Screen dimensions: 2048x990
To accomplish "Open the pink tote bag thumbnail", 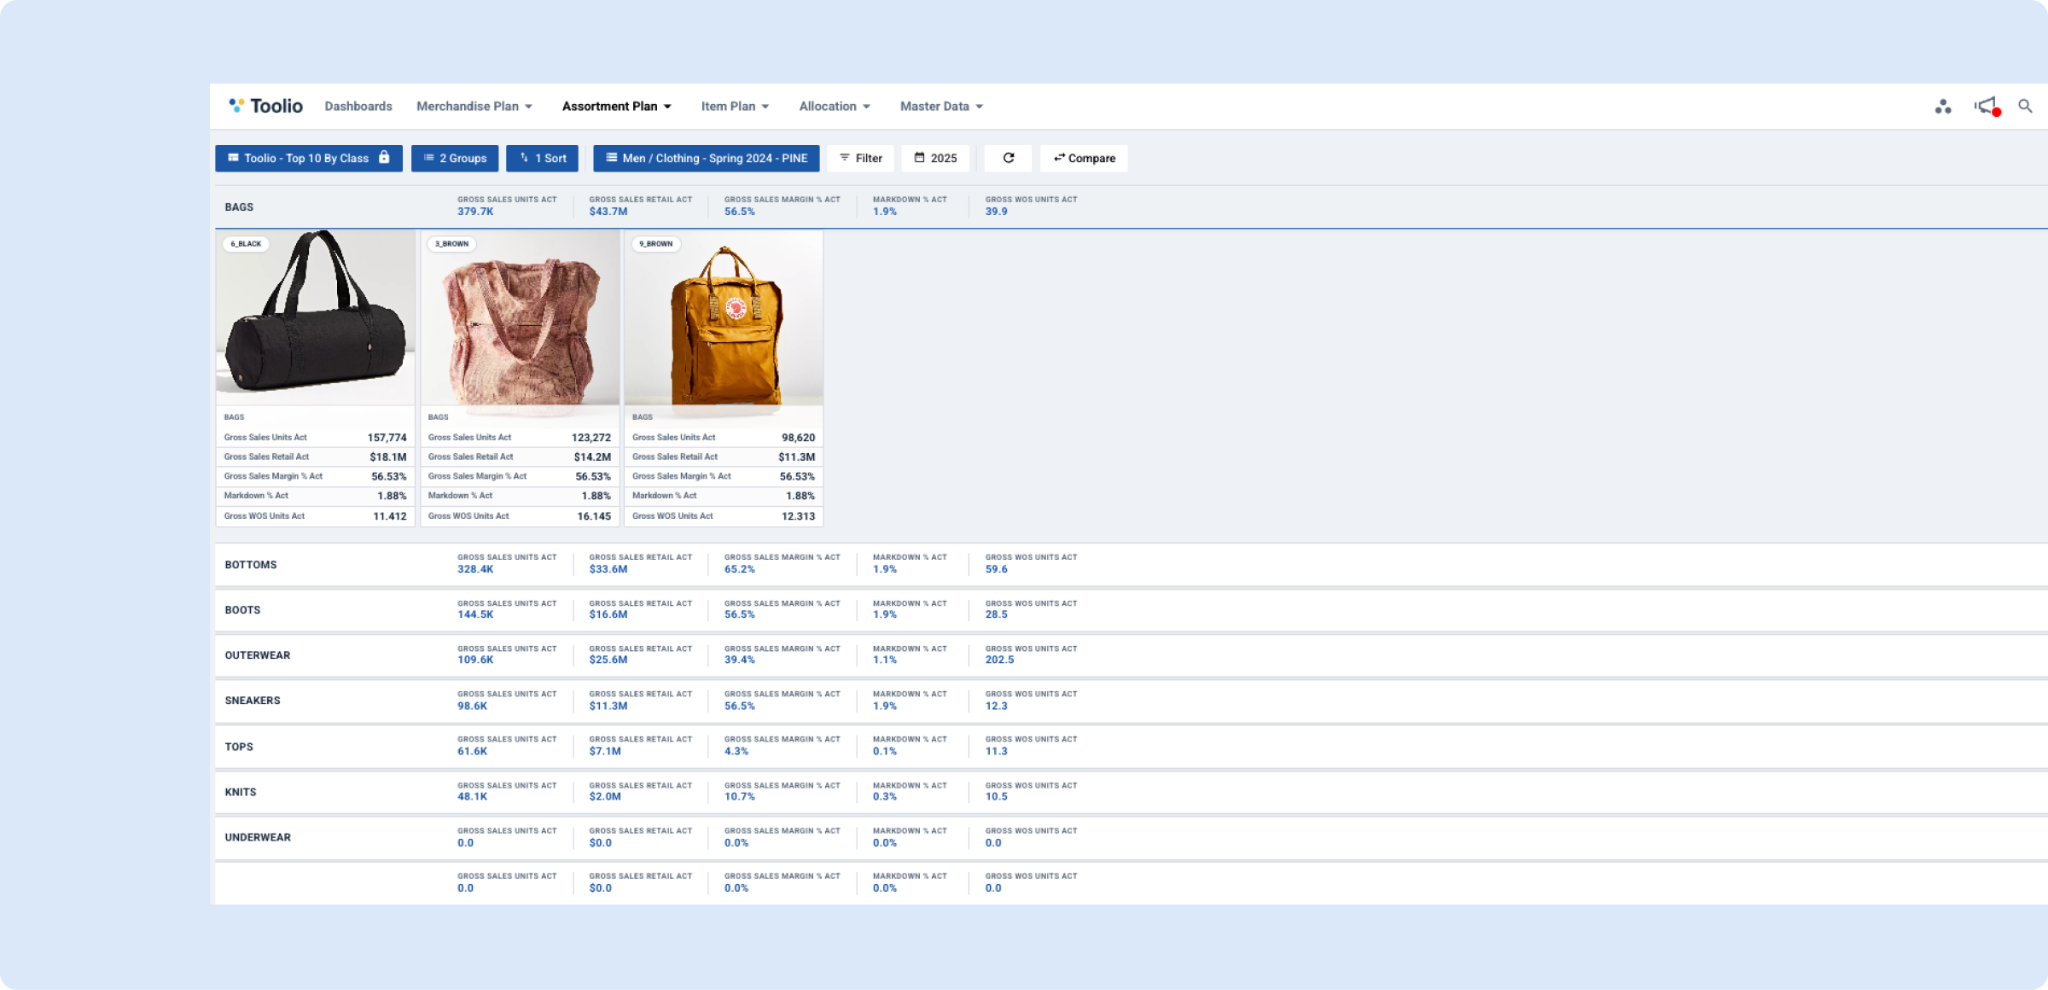I will pos(520,317).
